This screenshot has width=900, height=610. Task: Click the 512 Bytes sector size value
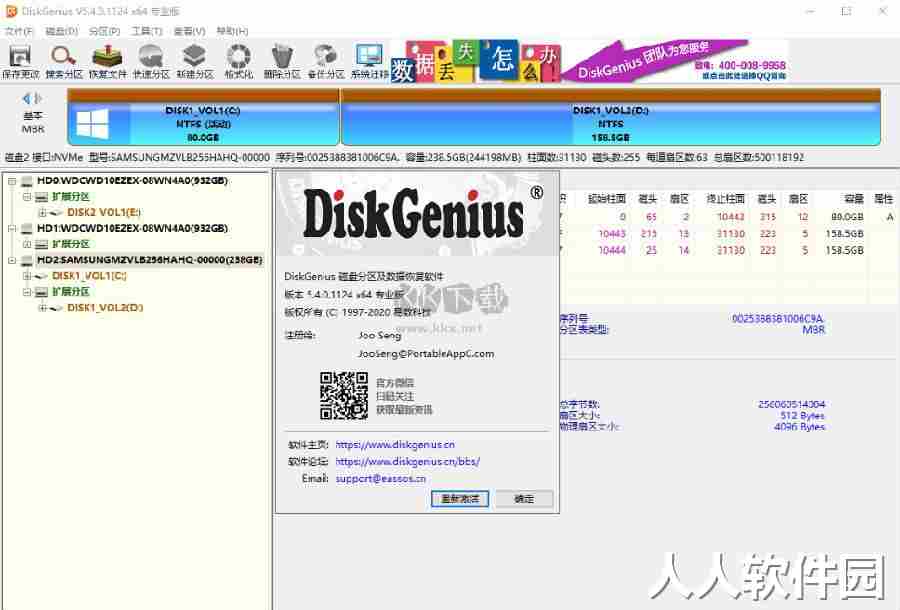tap(802, 415)
